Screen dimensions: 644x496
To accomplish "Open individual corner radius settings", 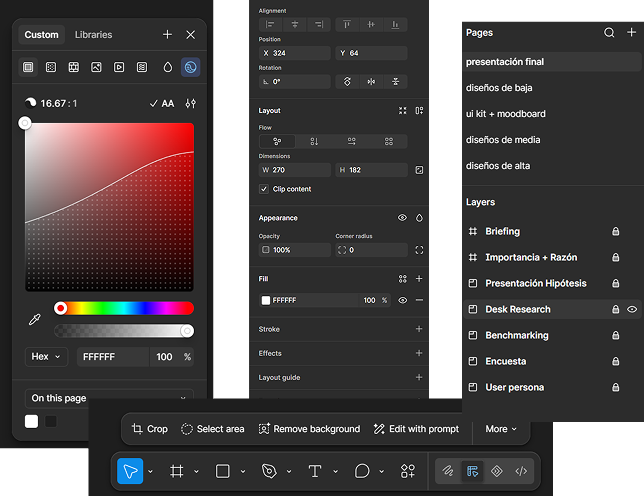I will click(x=419, y=250).
